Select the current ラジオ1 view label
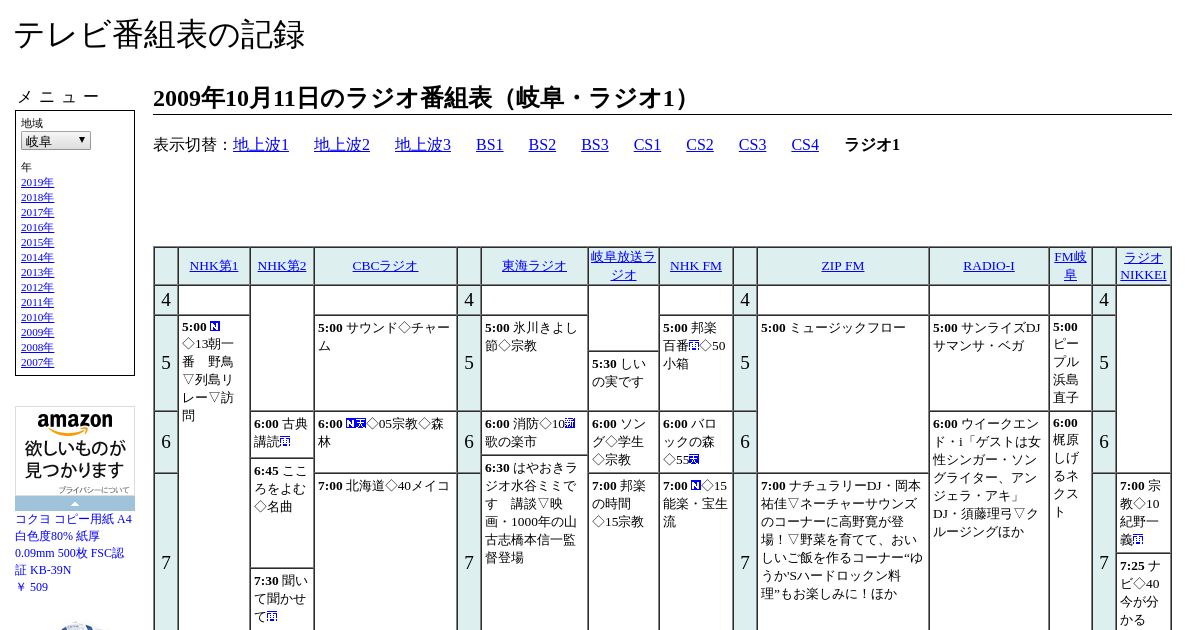 (872, 145)
